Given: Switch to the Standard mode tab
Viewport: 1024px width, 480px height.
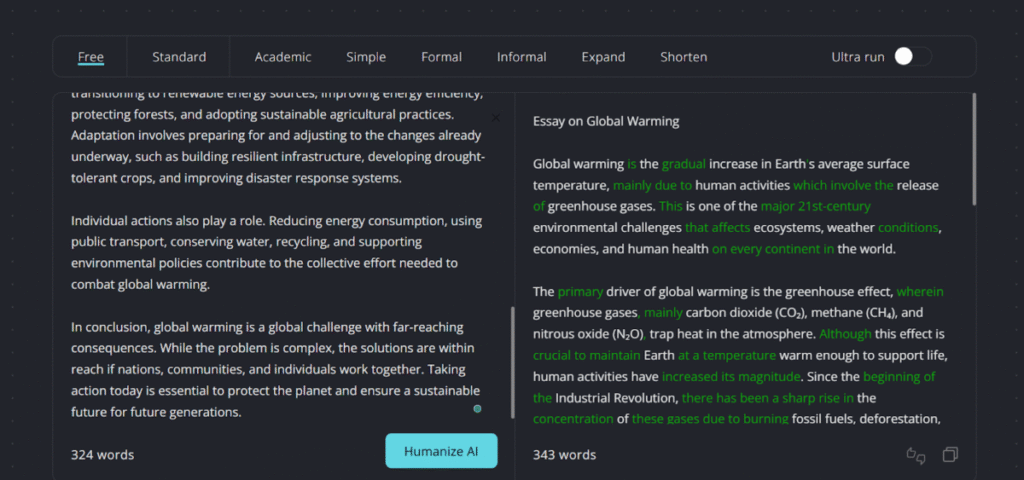Looking at the screenshot, I should pos(179,57).
